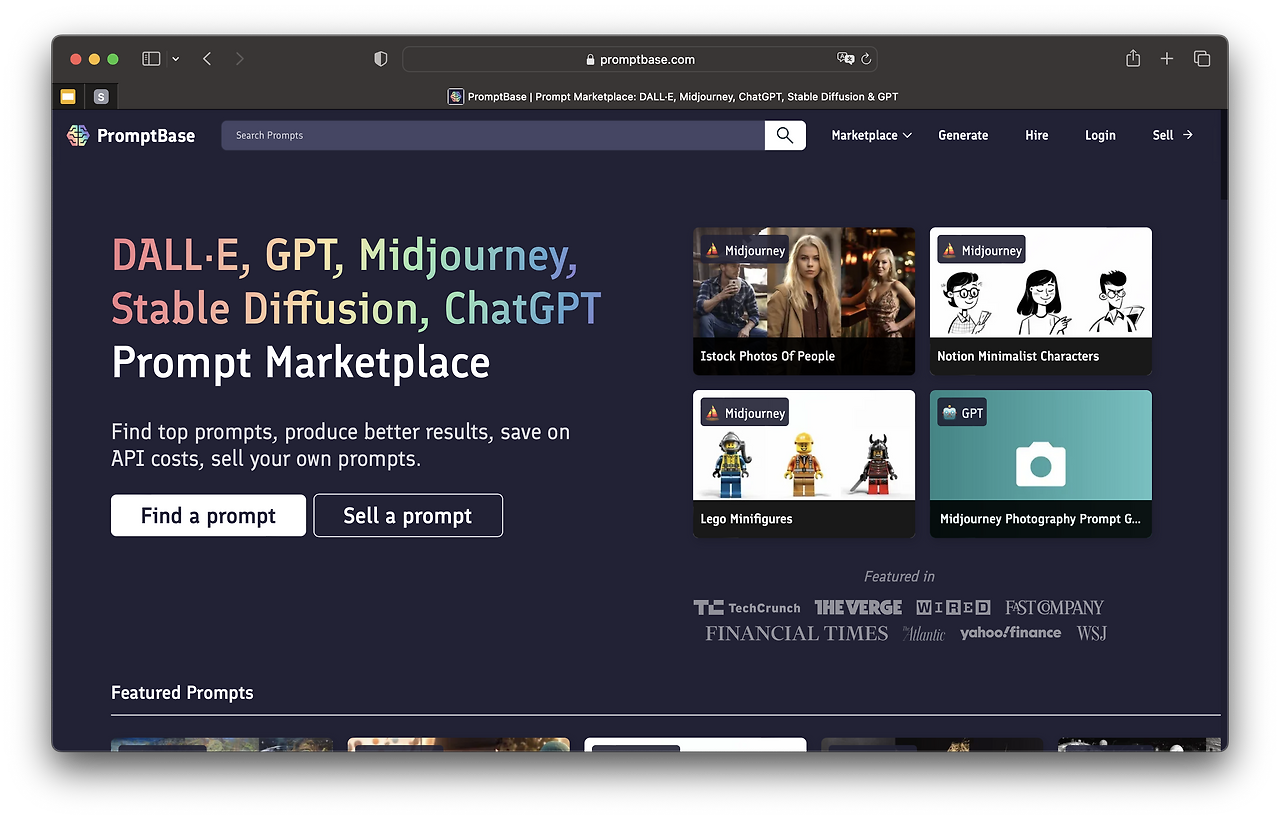Viewport: 1280px width, 820px height.
Task: Open a new tab with plus icon
Action: 1167,59
